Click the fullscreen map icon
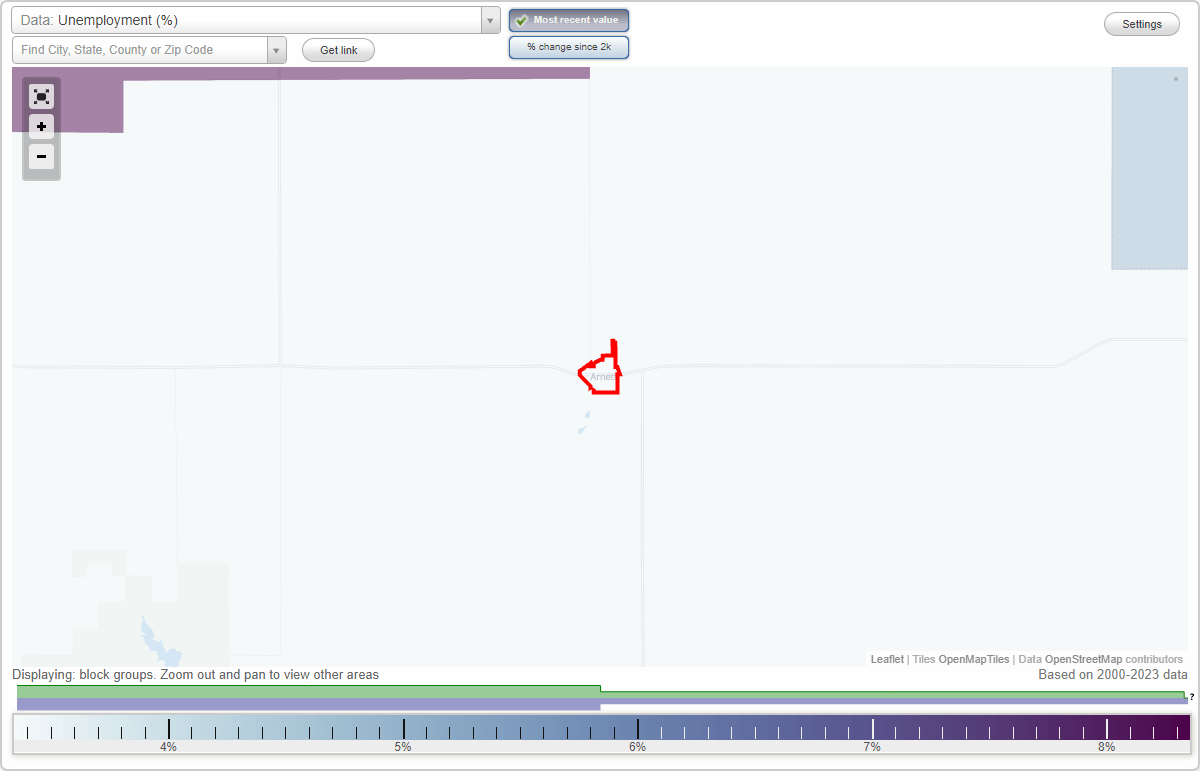 pos(41,96)
